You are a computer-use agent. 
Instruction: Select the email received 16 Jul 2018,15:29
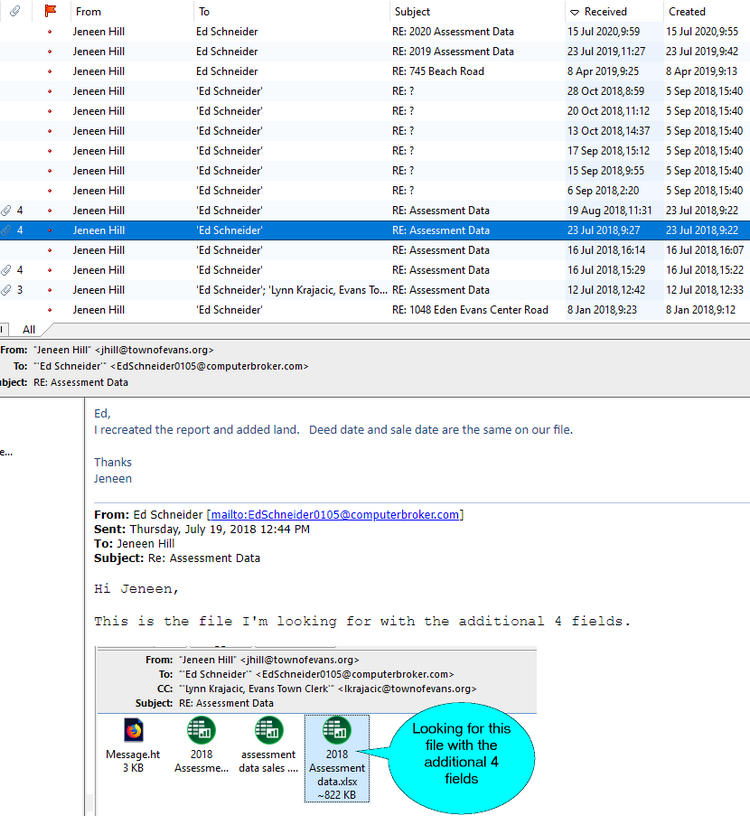(375, 270)
